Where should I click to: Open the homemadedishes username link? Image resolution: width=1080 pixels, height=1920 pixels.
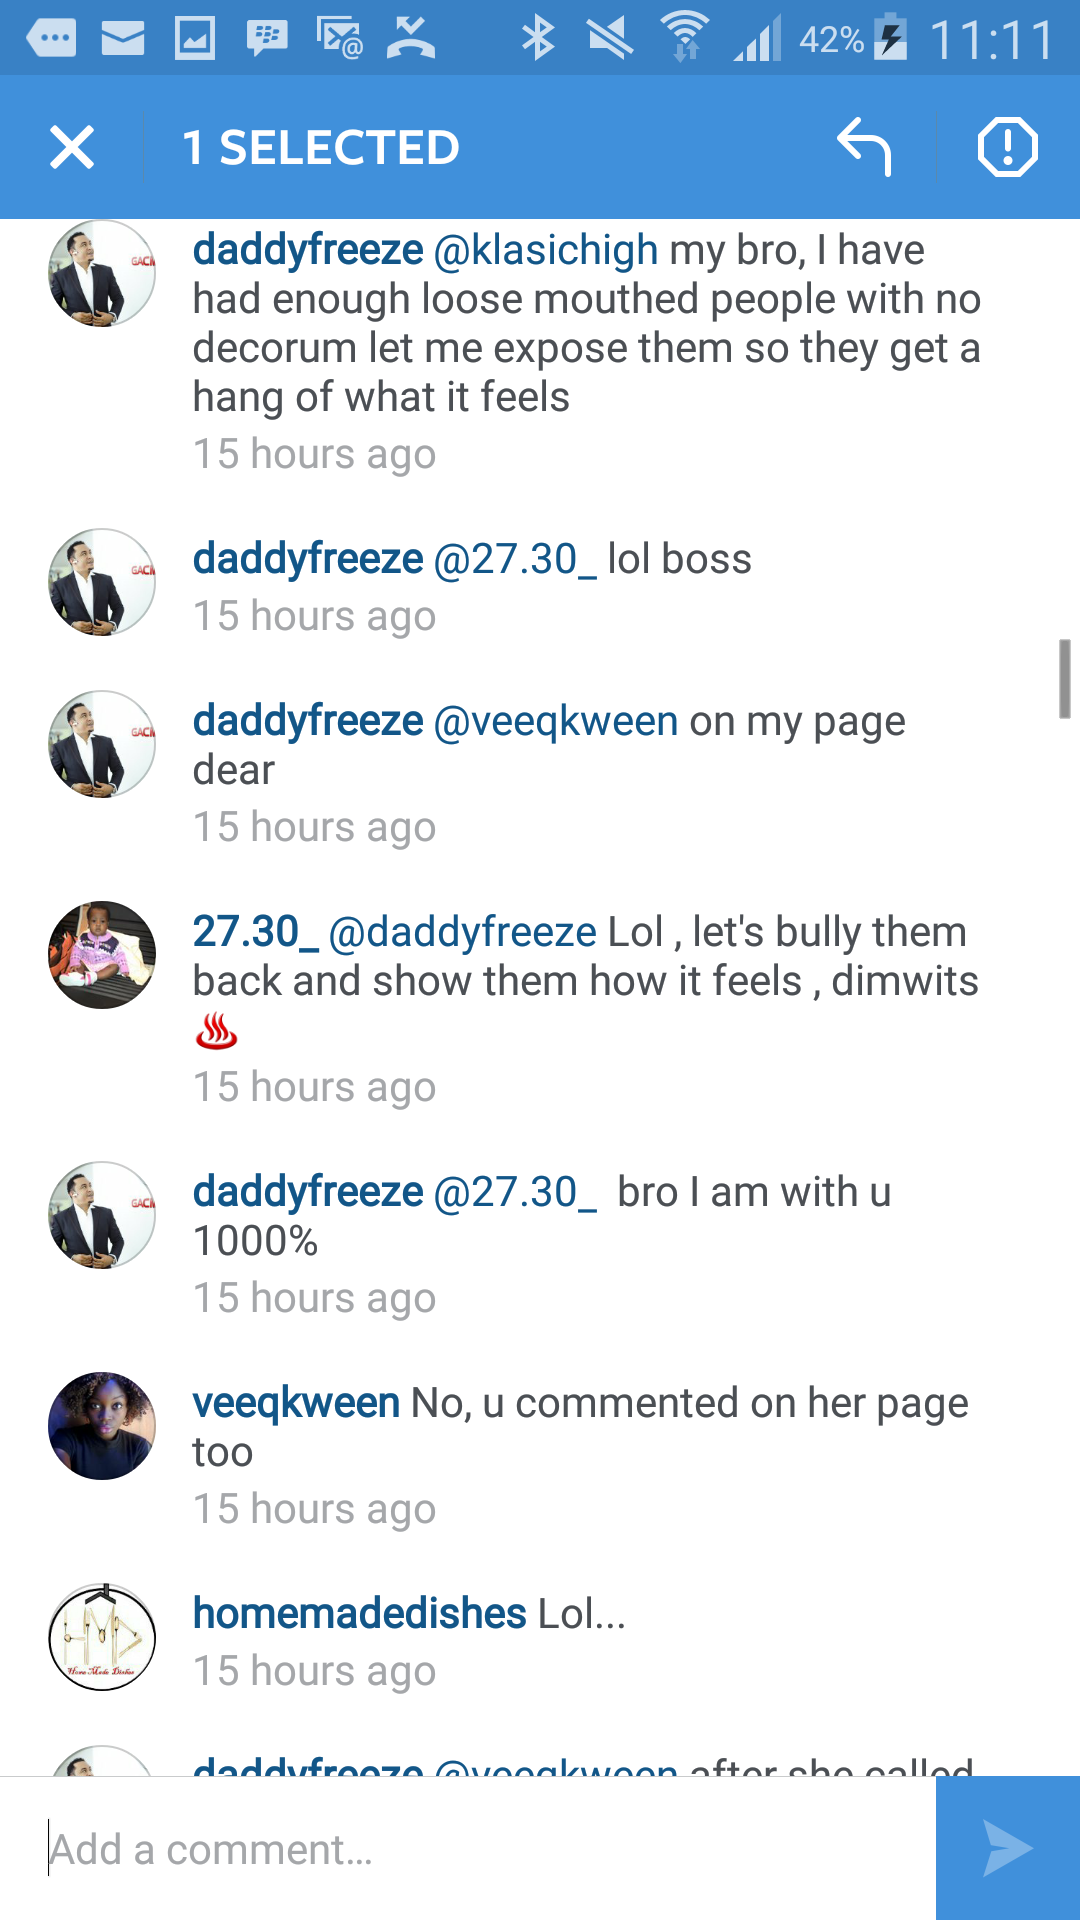click(360, 1613)
